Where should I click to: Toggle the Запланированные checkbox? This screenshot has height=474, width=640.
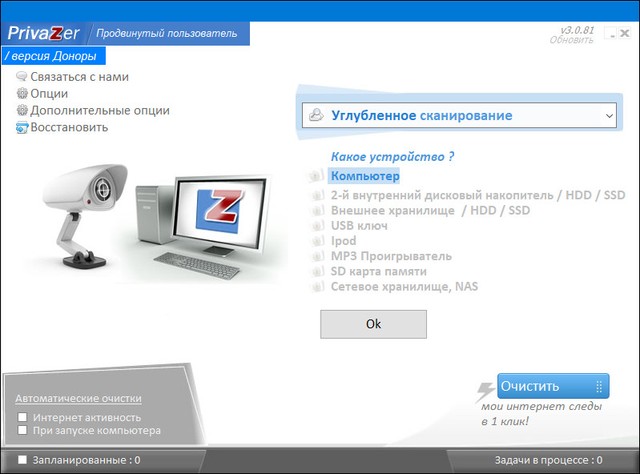point(22,460)
